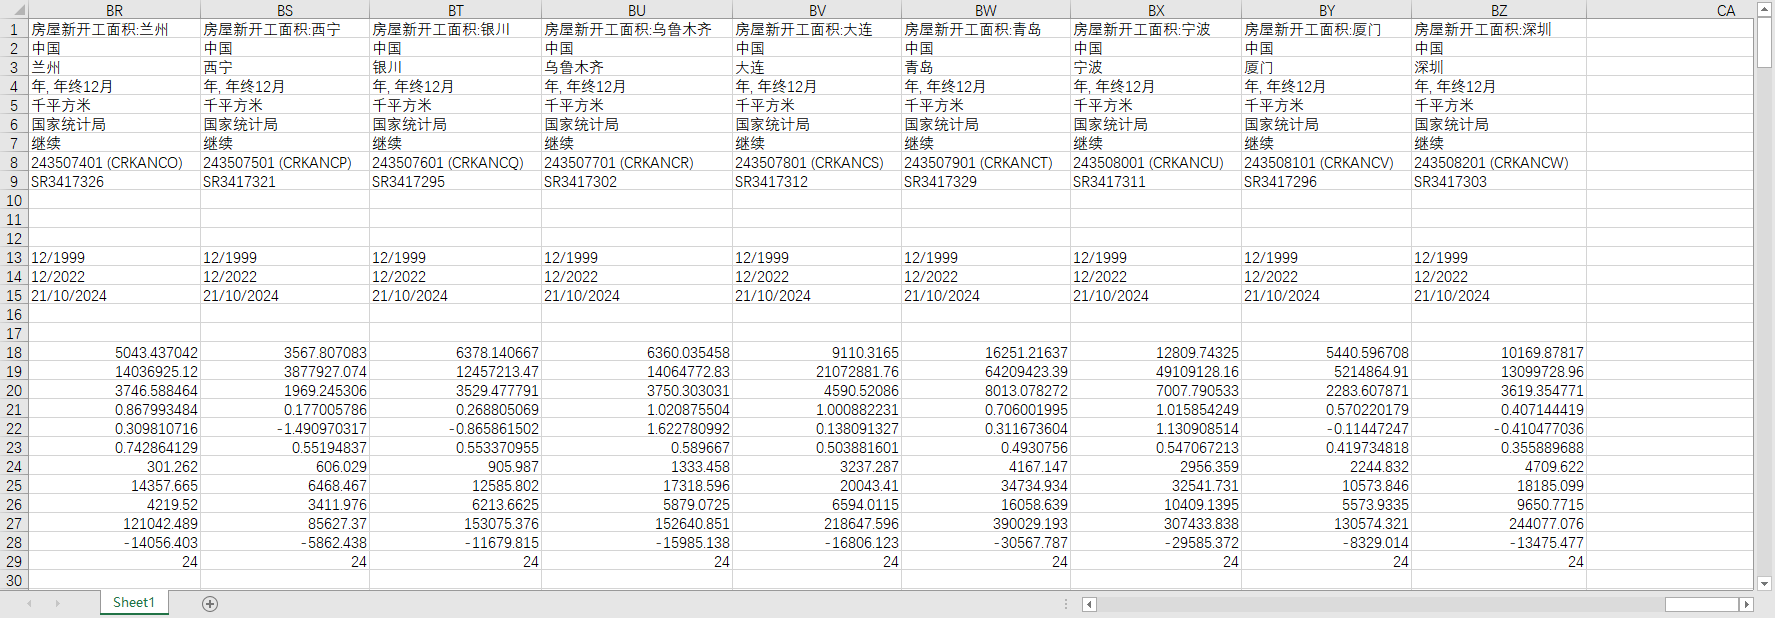Viewport: 1775px width, 618px height.
Task: Click the next sheet navigation arrow
Action: (57, 603)
